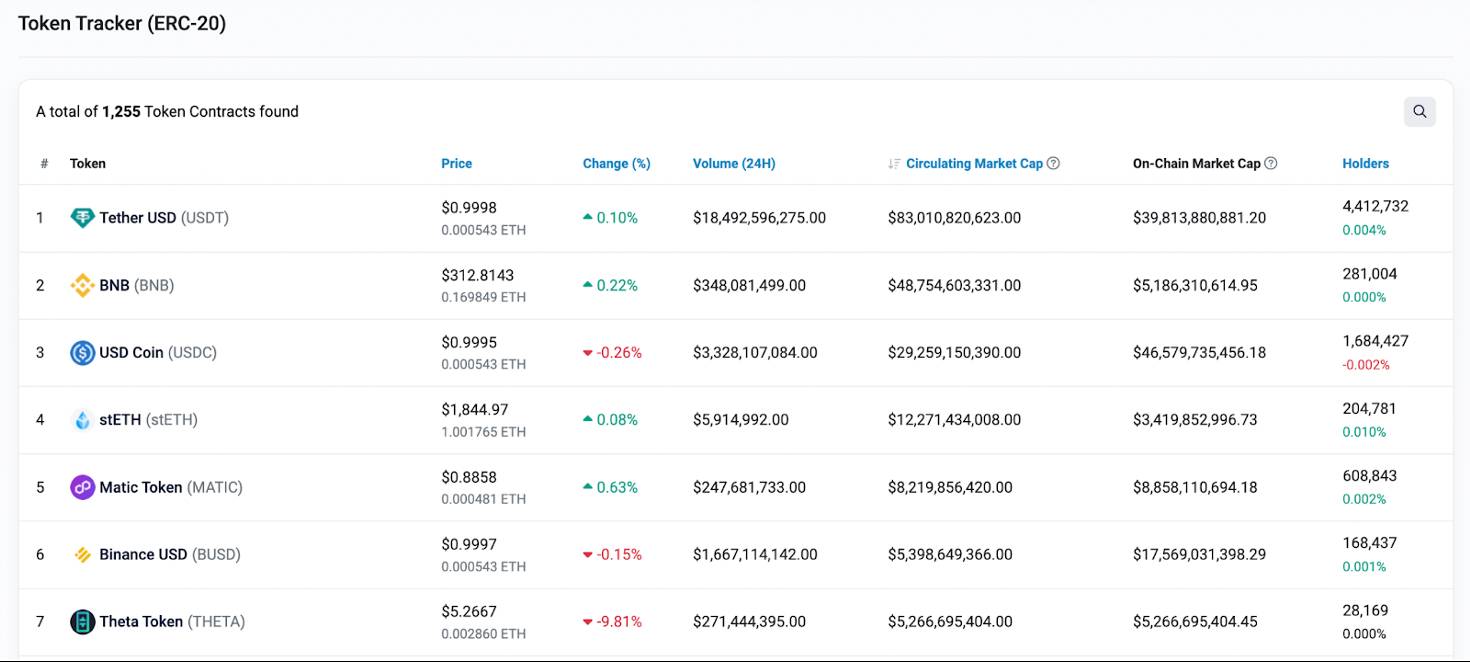Select the Matic price $0.8858
Screen dimensions: 1470x662
[x=469, y=477]
